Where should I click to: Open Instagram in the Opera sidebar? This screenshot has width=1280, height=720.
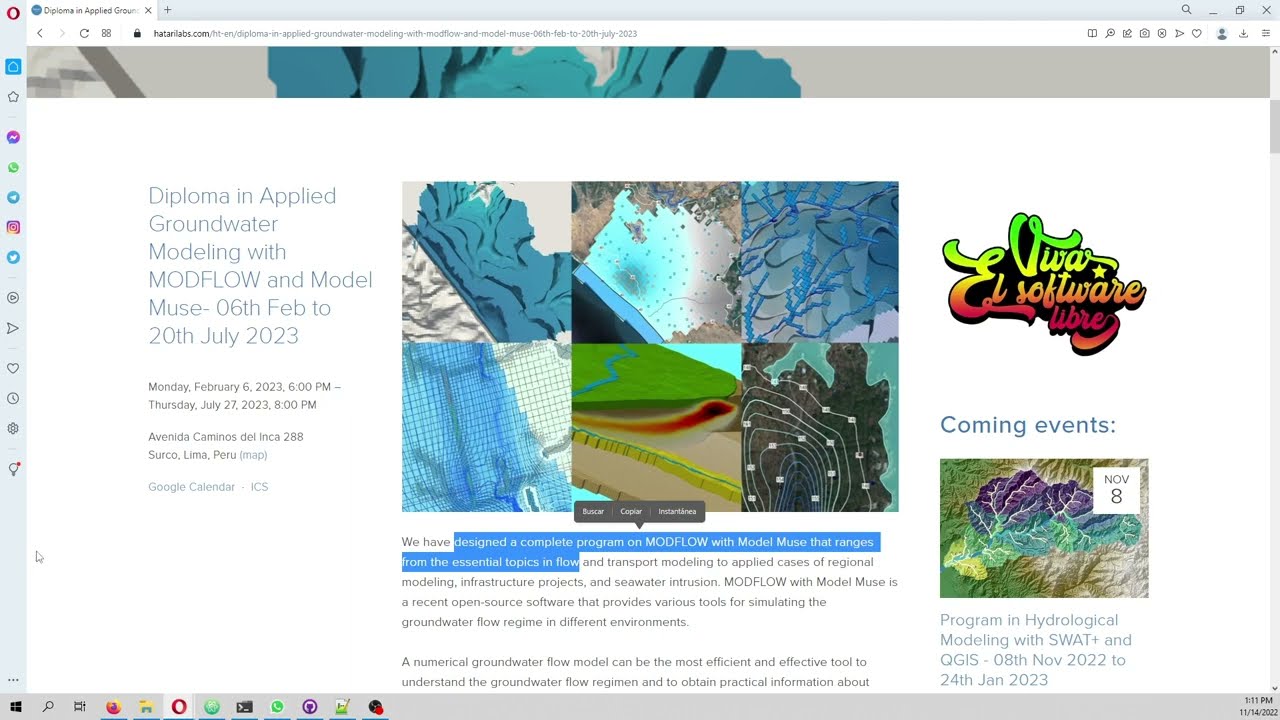click(13, 227)
